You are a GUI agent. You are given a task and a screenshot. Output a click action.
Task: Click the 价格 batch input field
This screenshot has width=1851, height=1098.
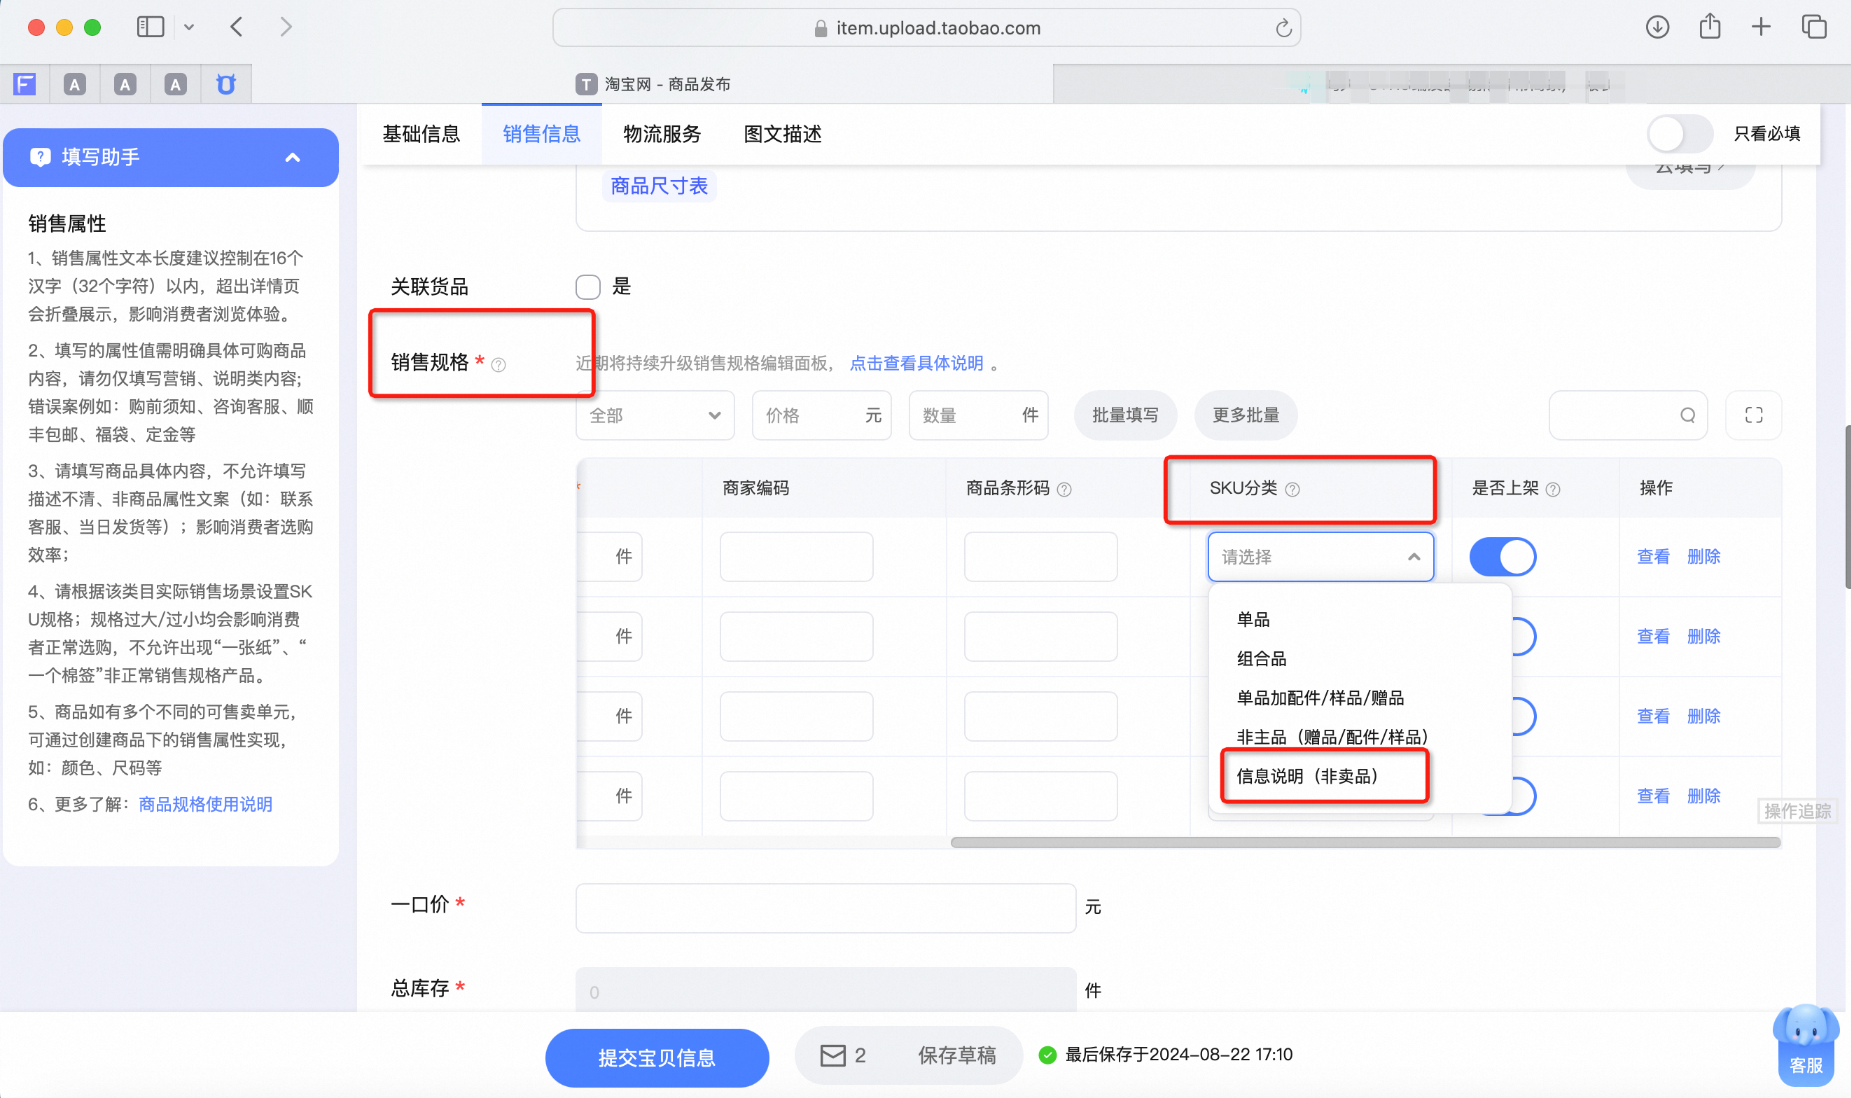point(821,415)
